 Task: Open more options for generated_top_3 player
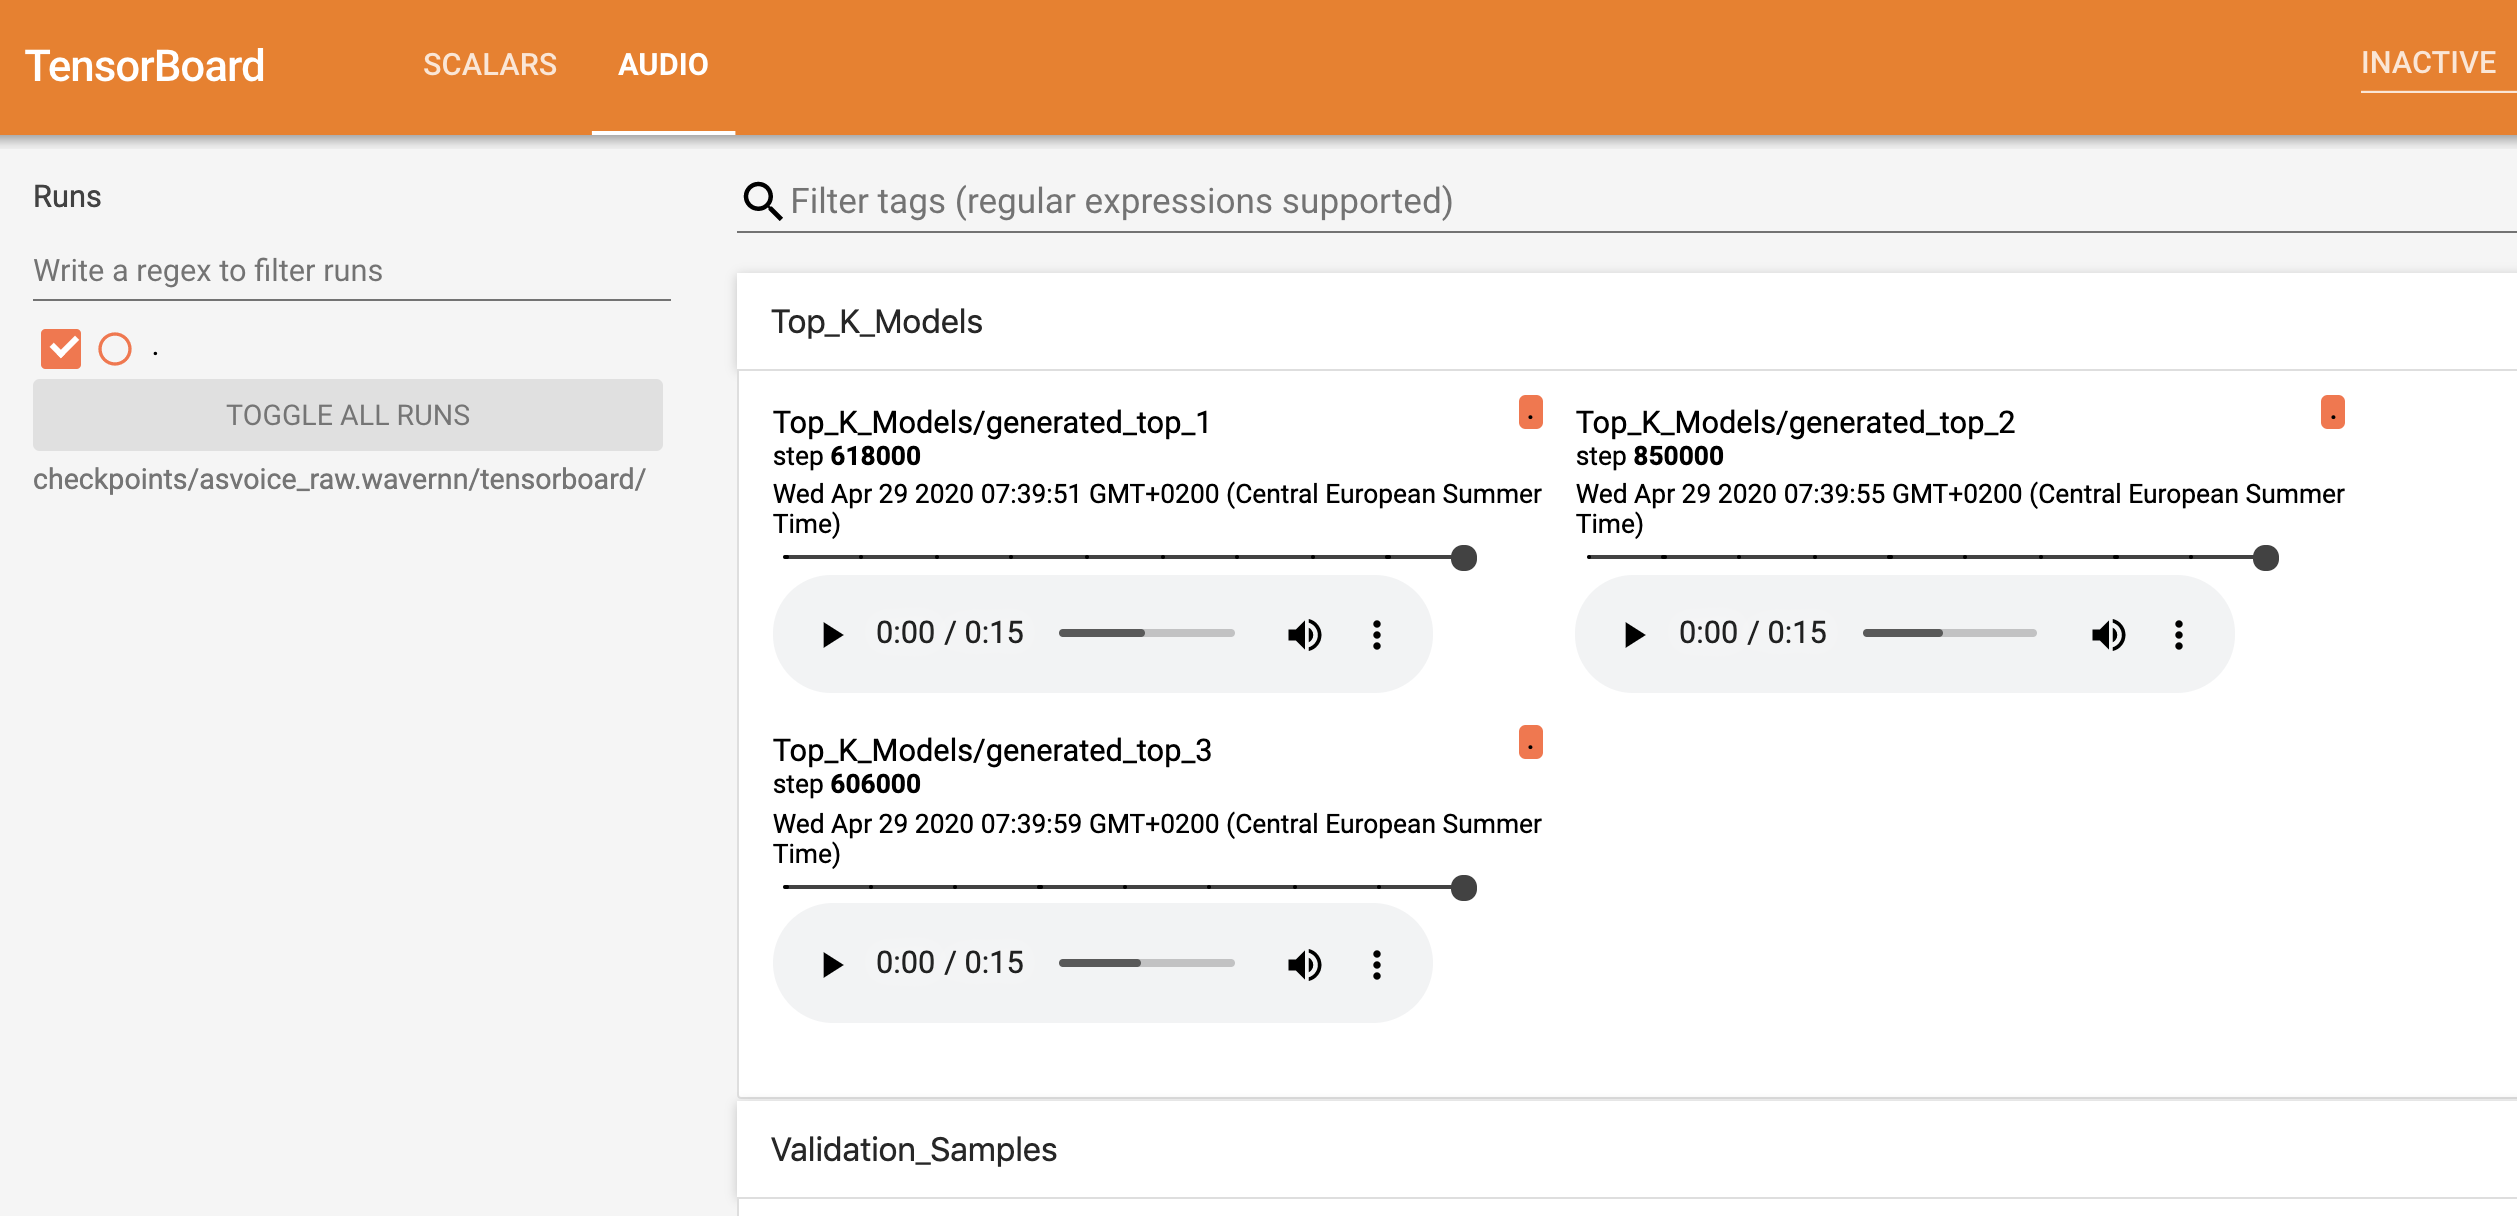point(1377,964)
